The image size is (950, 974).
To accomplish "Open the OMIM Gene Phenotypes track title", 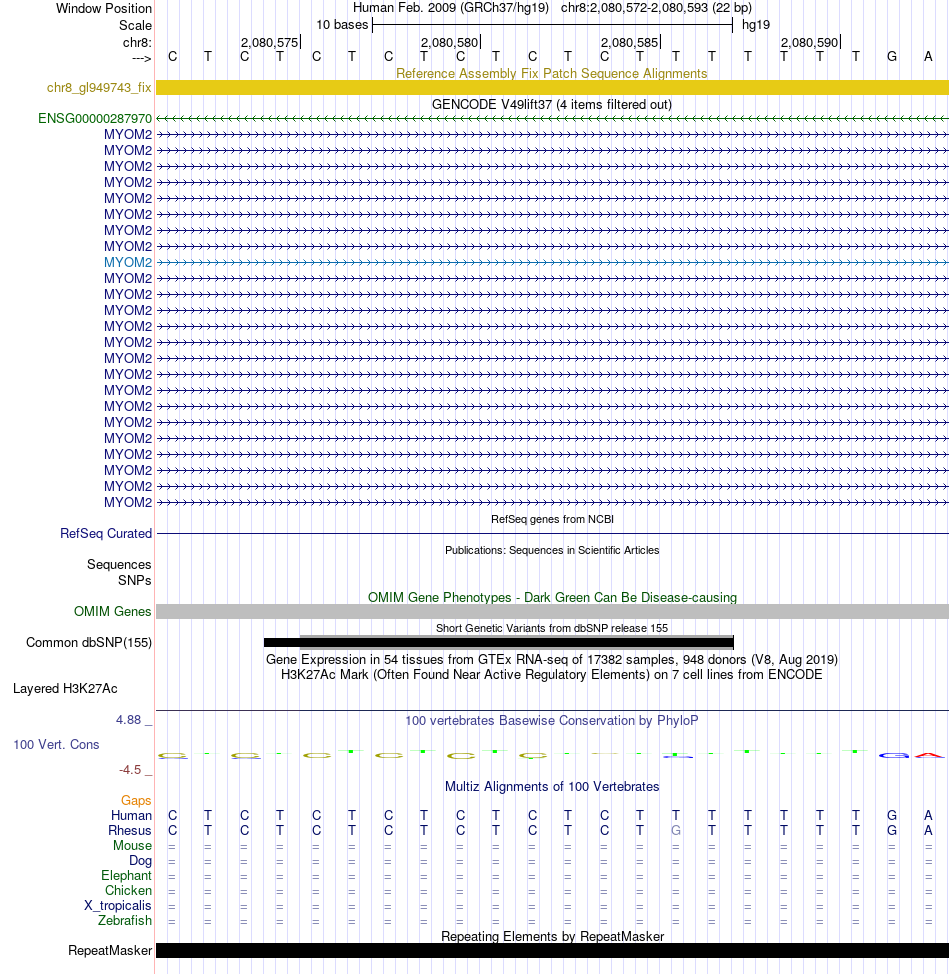I will [x=552, y=598].
